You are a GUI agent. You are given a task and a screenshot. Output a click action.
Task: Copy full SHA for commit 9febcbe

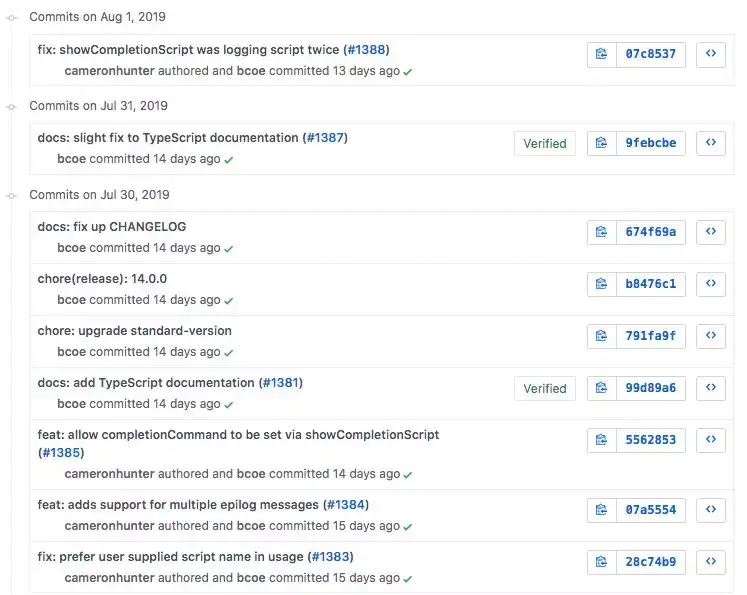(x=601, y=143)
